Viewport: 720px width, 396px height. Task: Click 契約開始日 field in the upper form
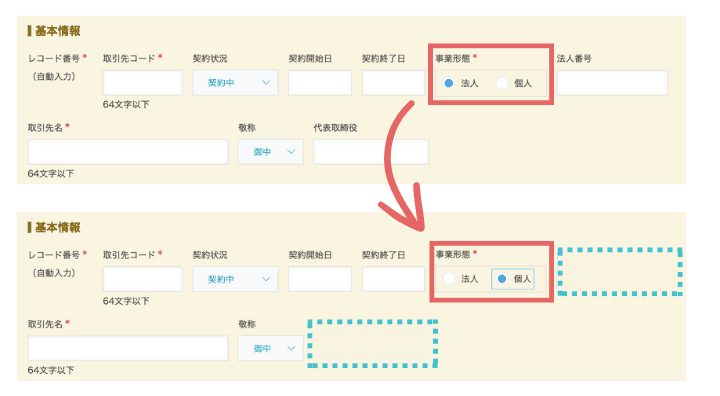click(320, 83)
